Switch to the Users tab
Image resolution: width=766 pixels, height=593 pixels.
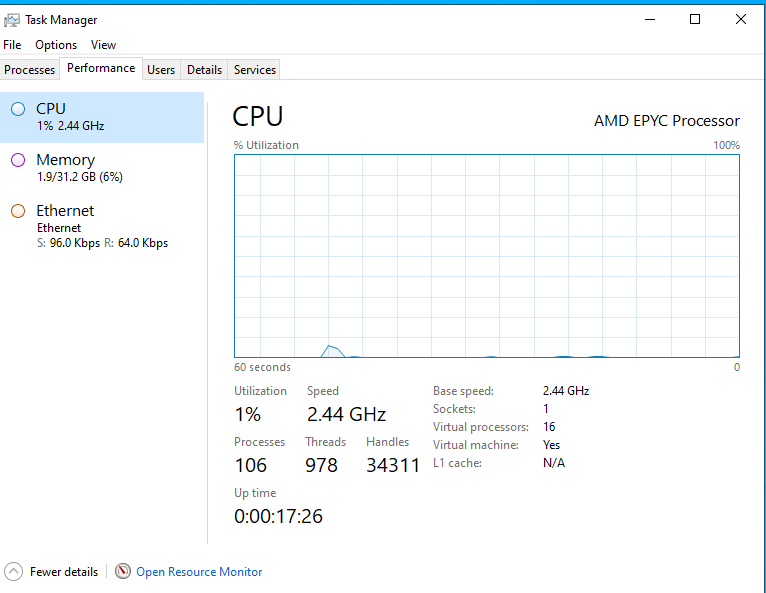tap(161, 70)
